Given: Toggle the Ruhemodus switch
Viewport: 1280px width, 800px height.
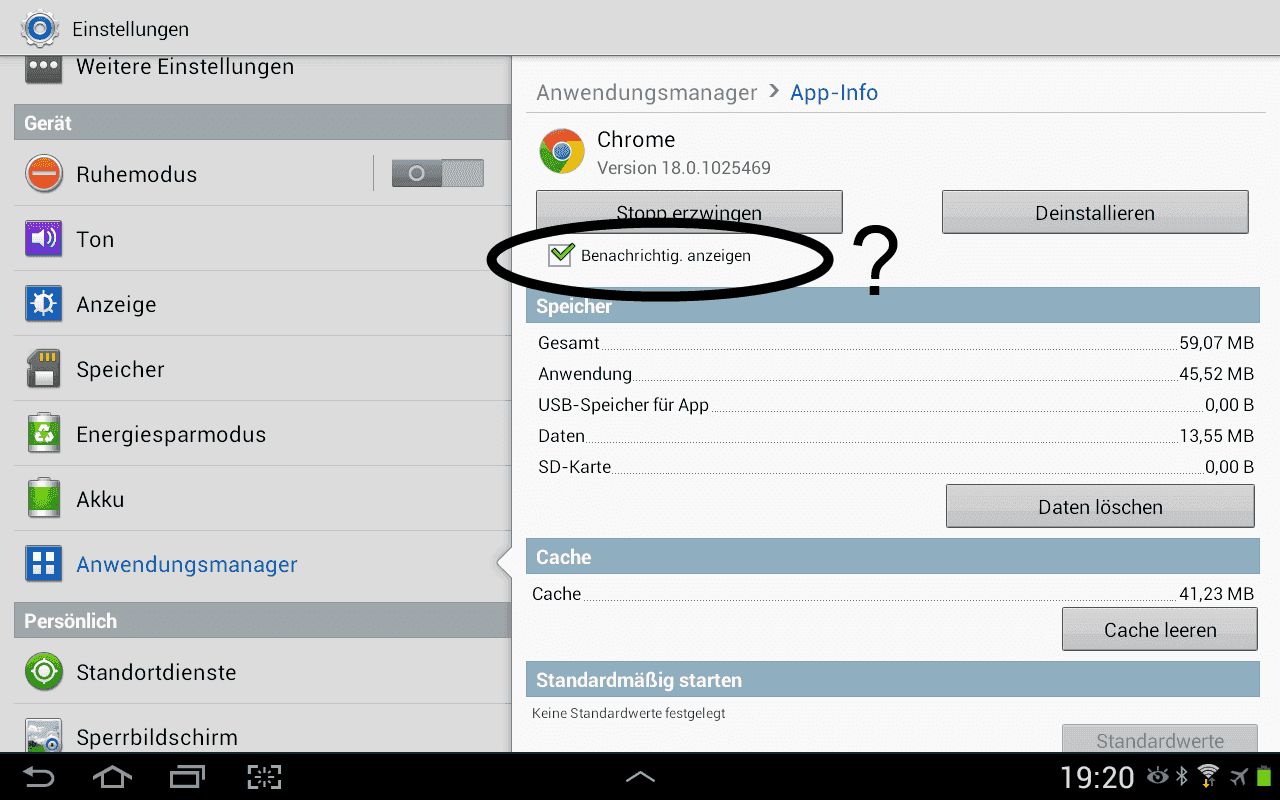Looking at the screenshot, I should pyautogui.click(x=438, y=174).
